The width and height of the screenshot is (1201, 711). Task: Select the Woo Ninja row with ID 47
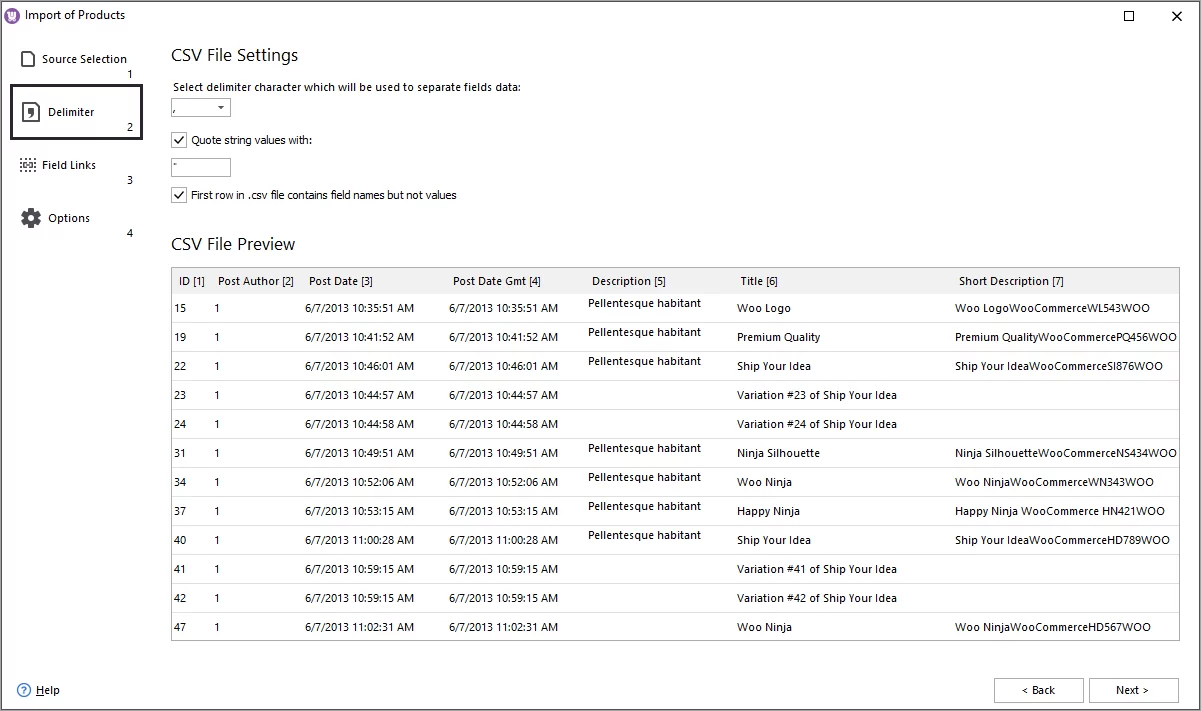pyautogui.click(x=500, y=627)
